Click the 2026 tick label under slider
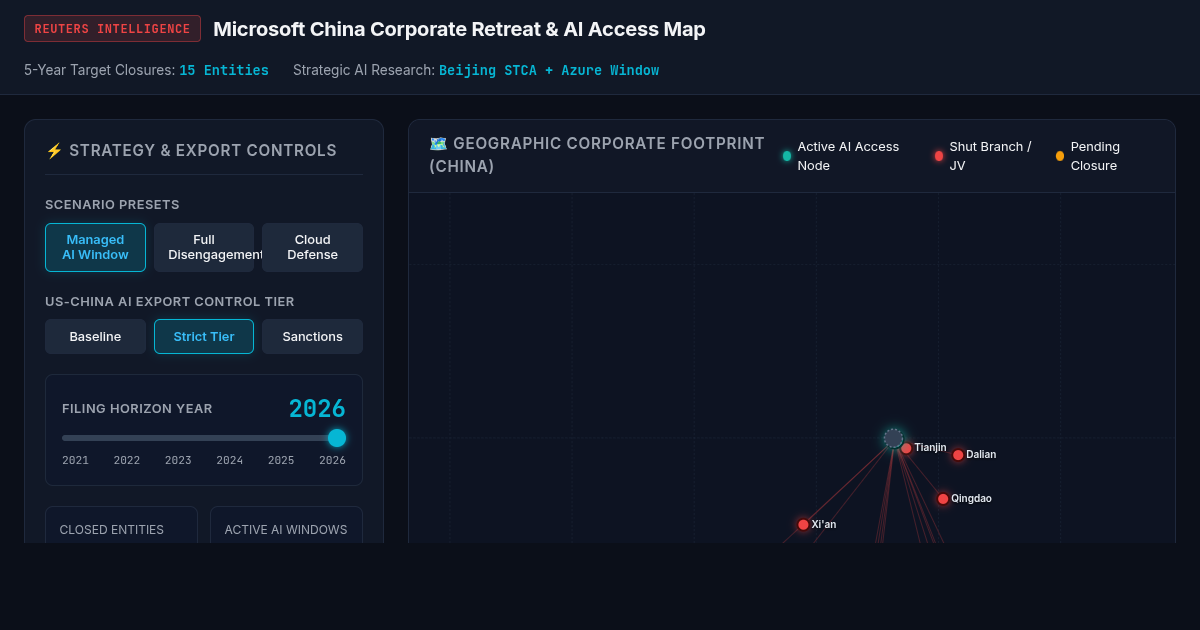1200x630 pixels. (332, 460)
